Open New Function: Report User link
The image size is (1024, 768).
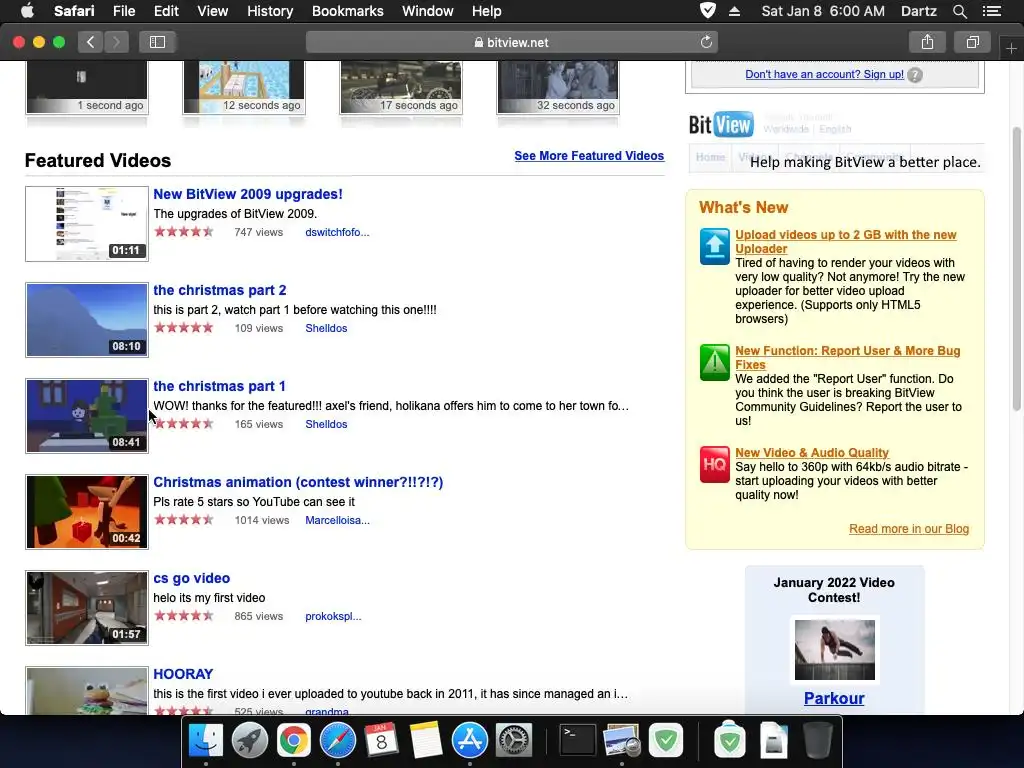(848, 357)
